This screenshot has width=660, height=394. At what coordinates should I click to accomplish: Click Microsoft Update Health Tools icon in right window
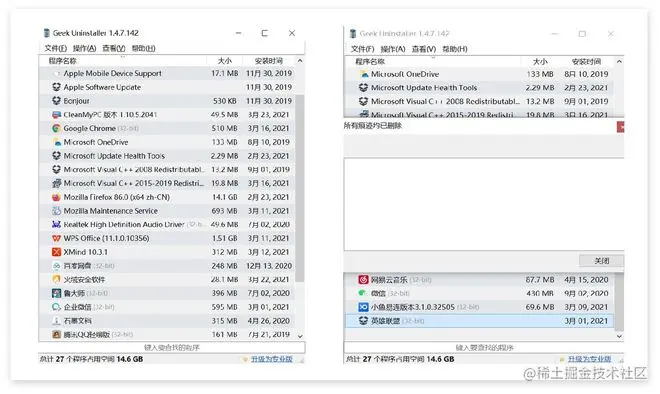click(x=363, y=88)
